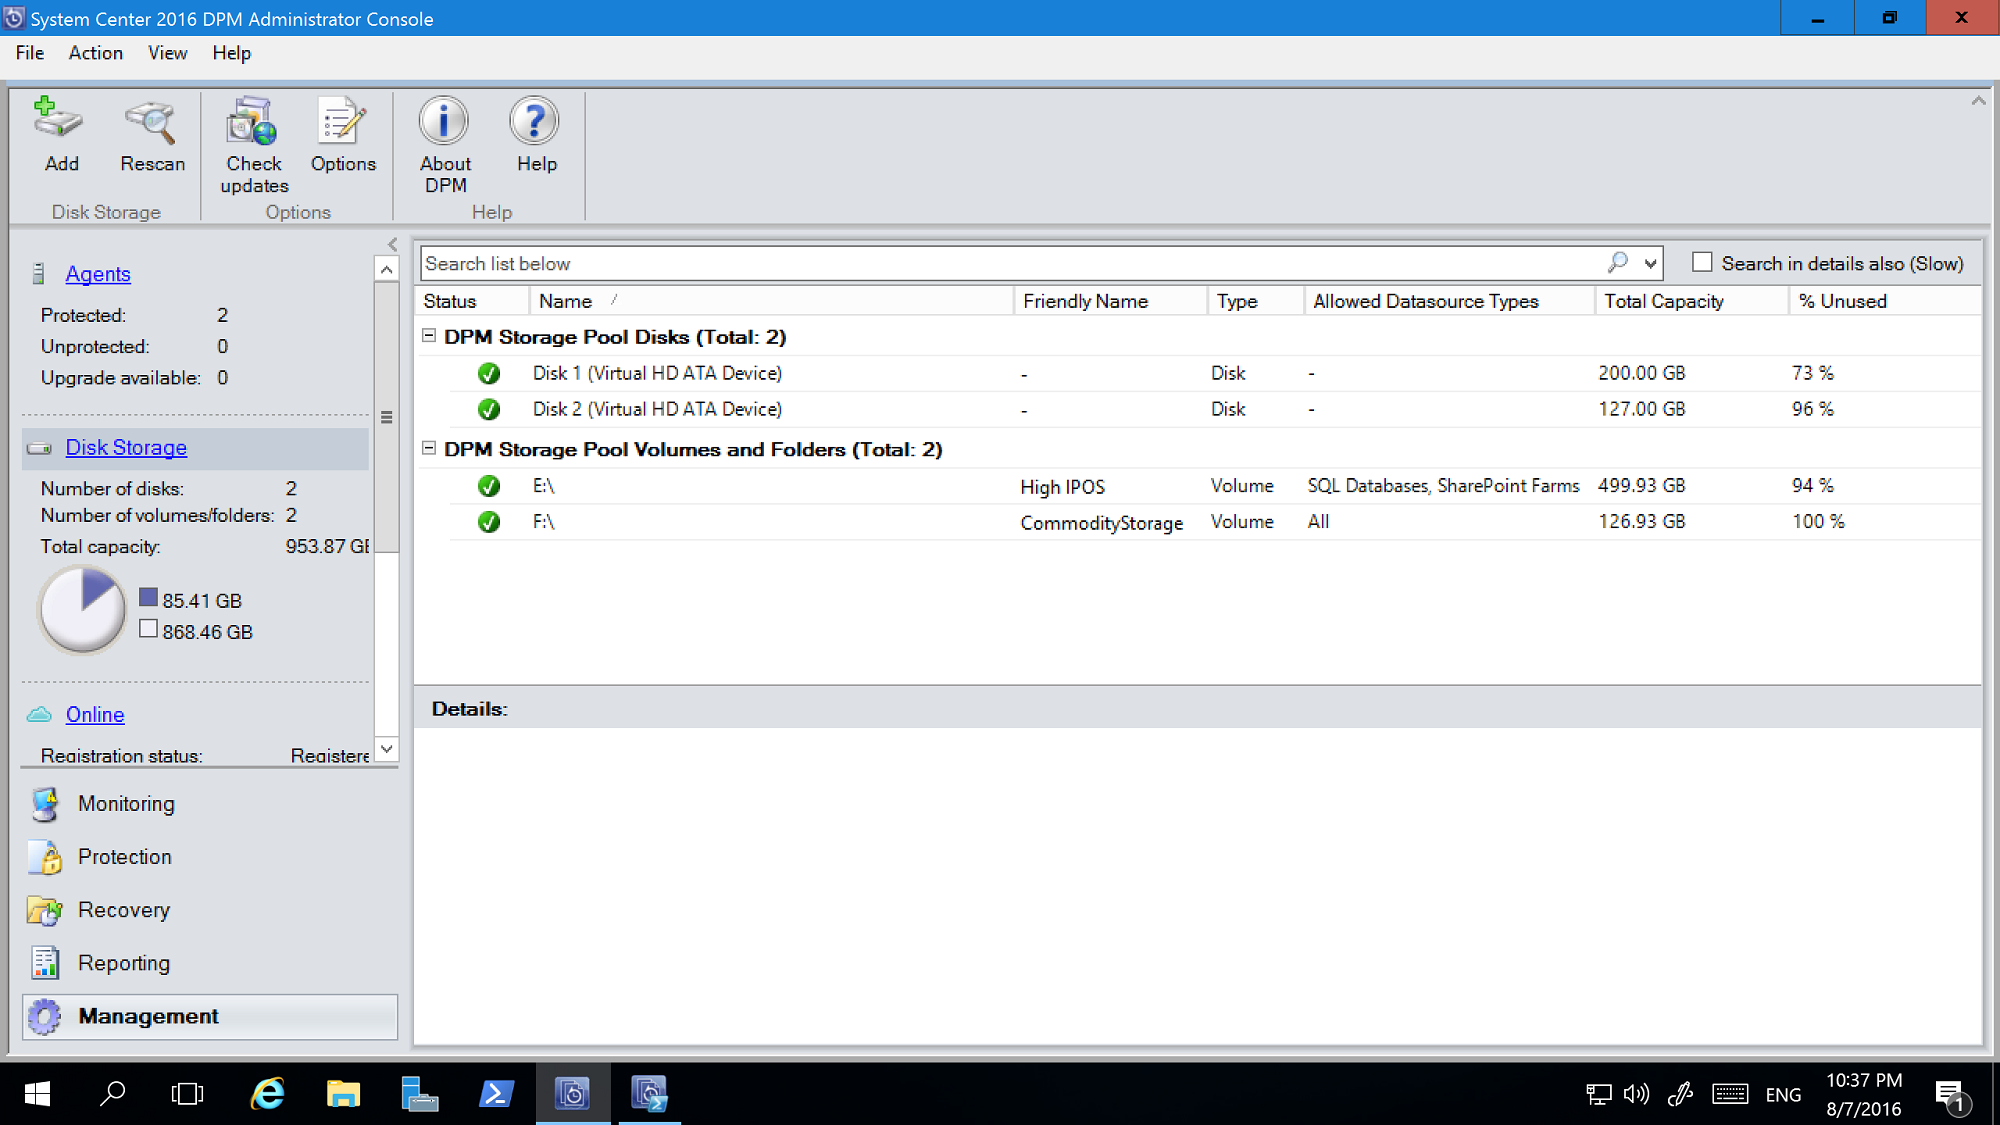Toggle Search in details also checkbox
The width and height of the screenshot is (2000, 1125).
1702,262
